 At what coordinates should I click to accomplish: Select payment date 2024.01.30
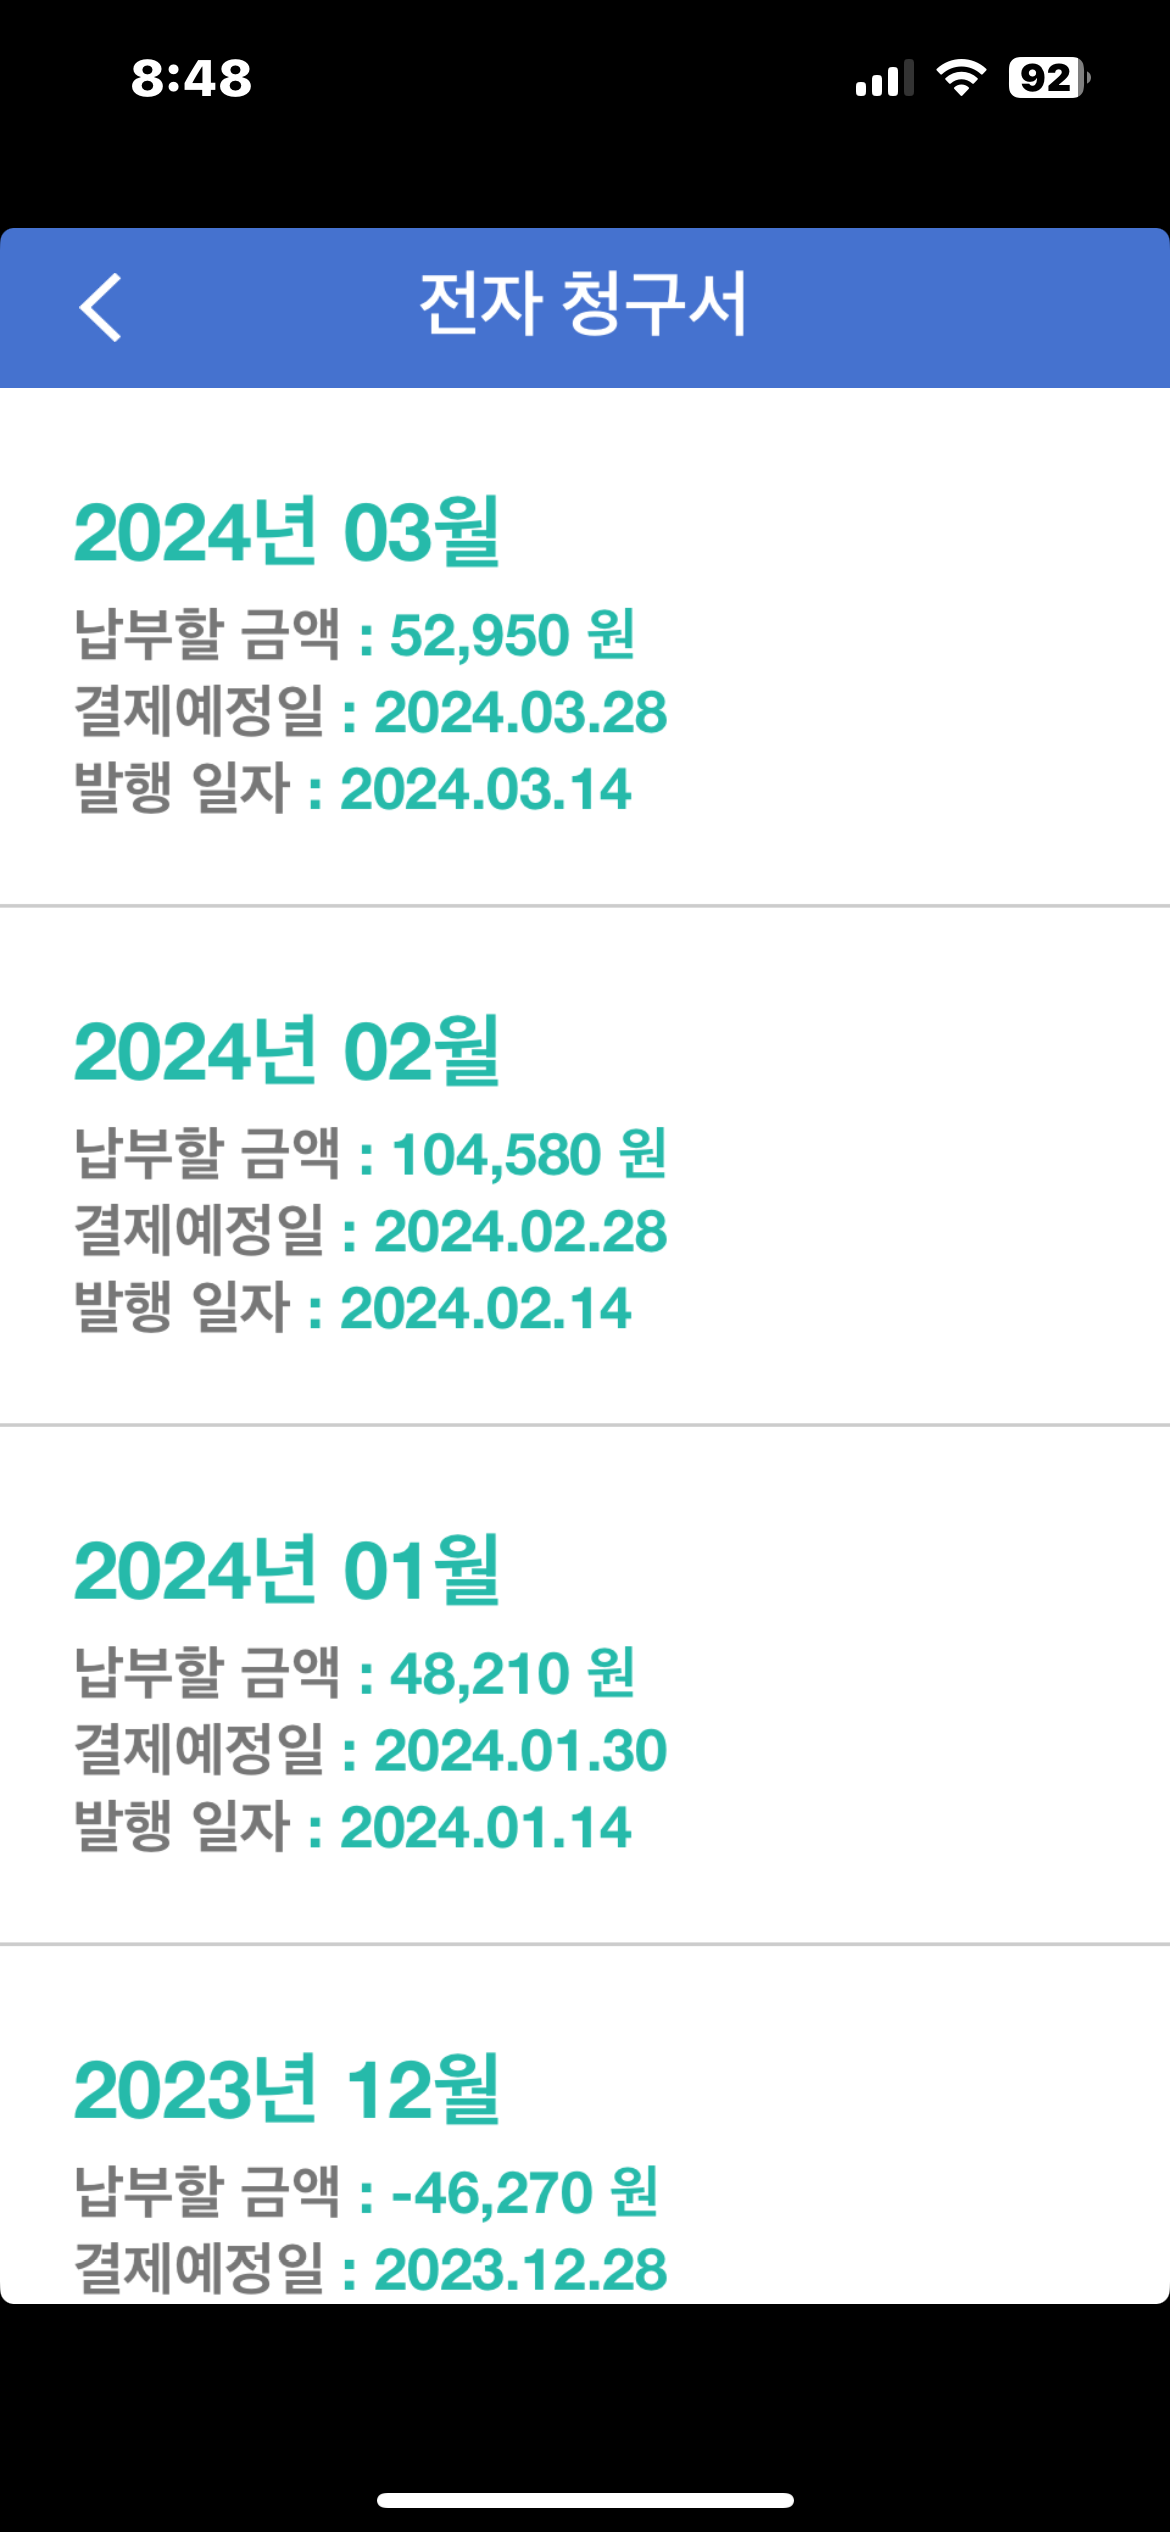pyautogui.click(x=520, y=1750)
